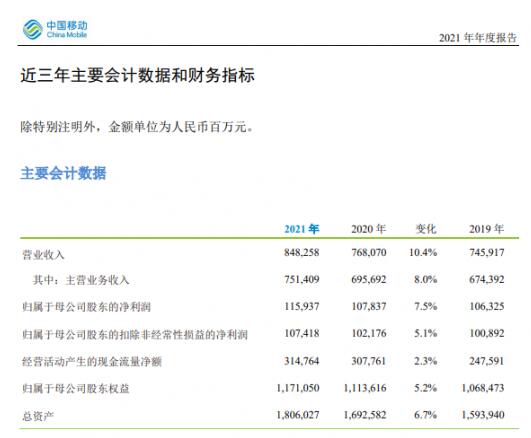This screenshot has height=438, width=531.
Task: Click the 变化 column header
Action: coord(426,229)
